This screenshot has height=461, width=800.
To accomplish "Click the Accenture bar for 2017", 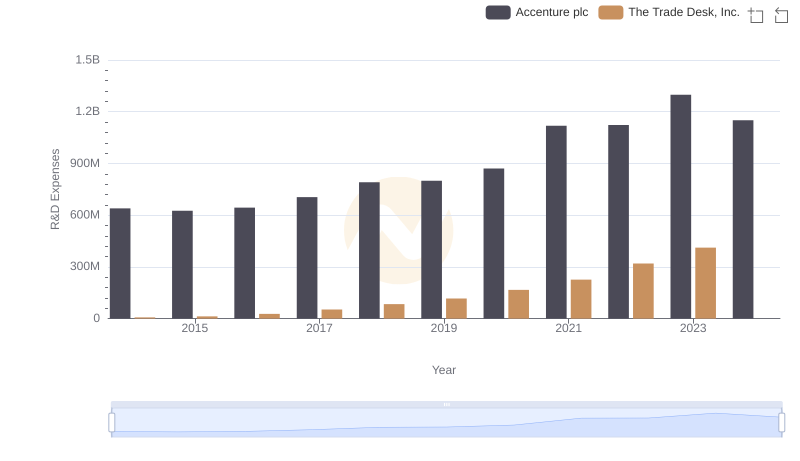I will pyautogui.click(x=307, y=258).
